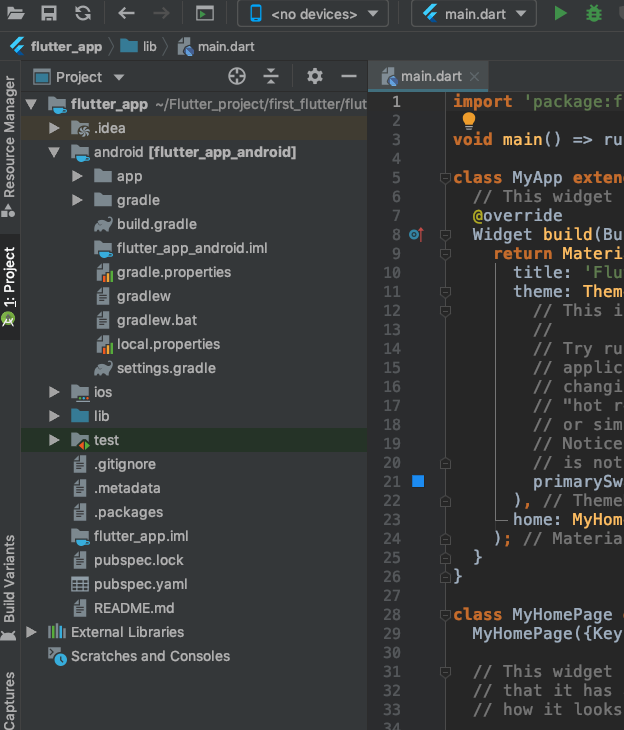Toggle the 1: Project tool window tab
The width and height of the screenshot is (624, 730).
click(x=9, y=287)
